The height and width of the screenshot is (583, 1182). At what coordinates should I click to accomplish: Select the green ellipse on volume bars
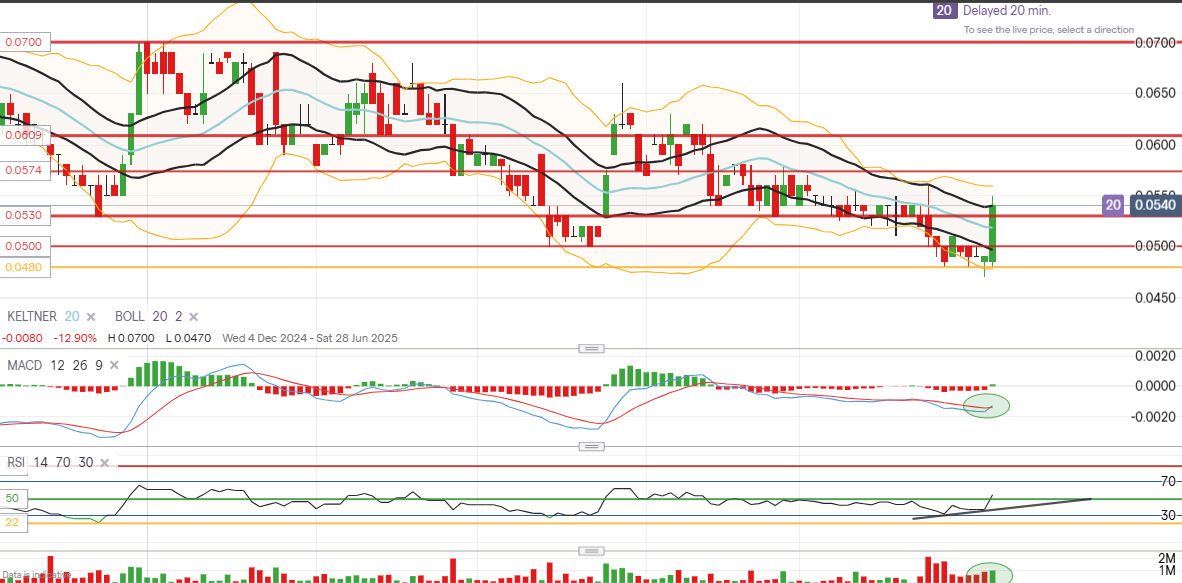click(989, 574)
